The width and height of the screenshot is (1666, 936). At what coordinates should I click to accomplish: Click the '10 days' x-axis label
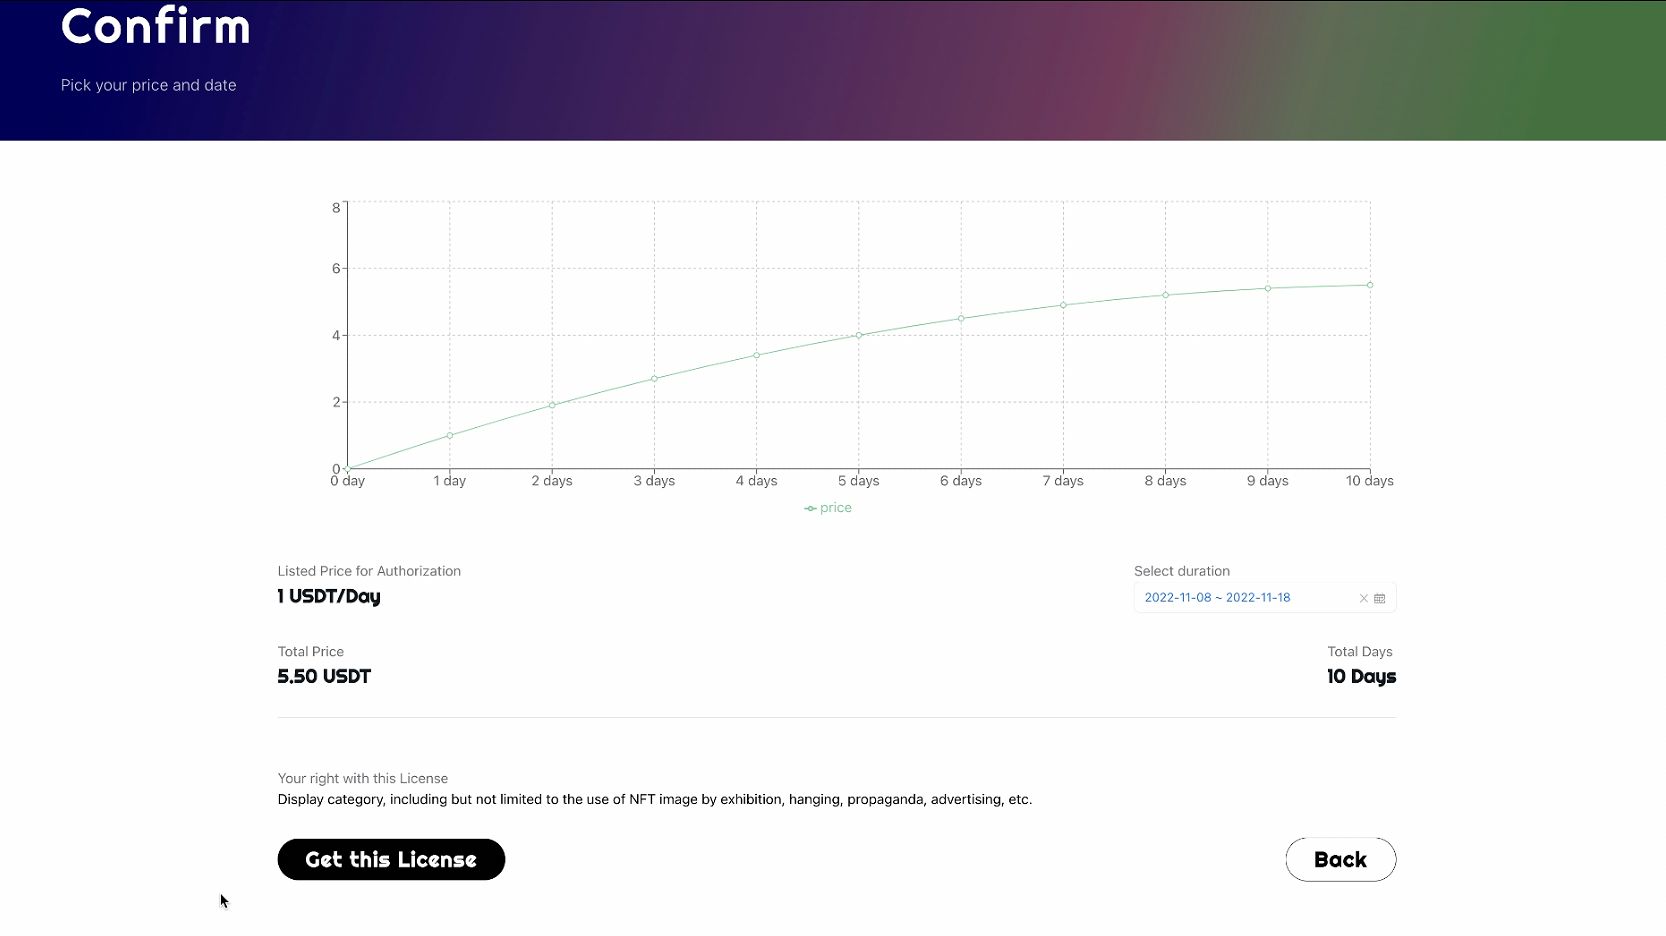point(1369,481)
